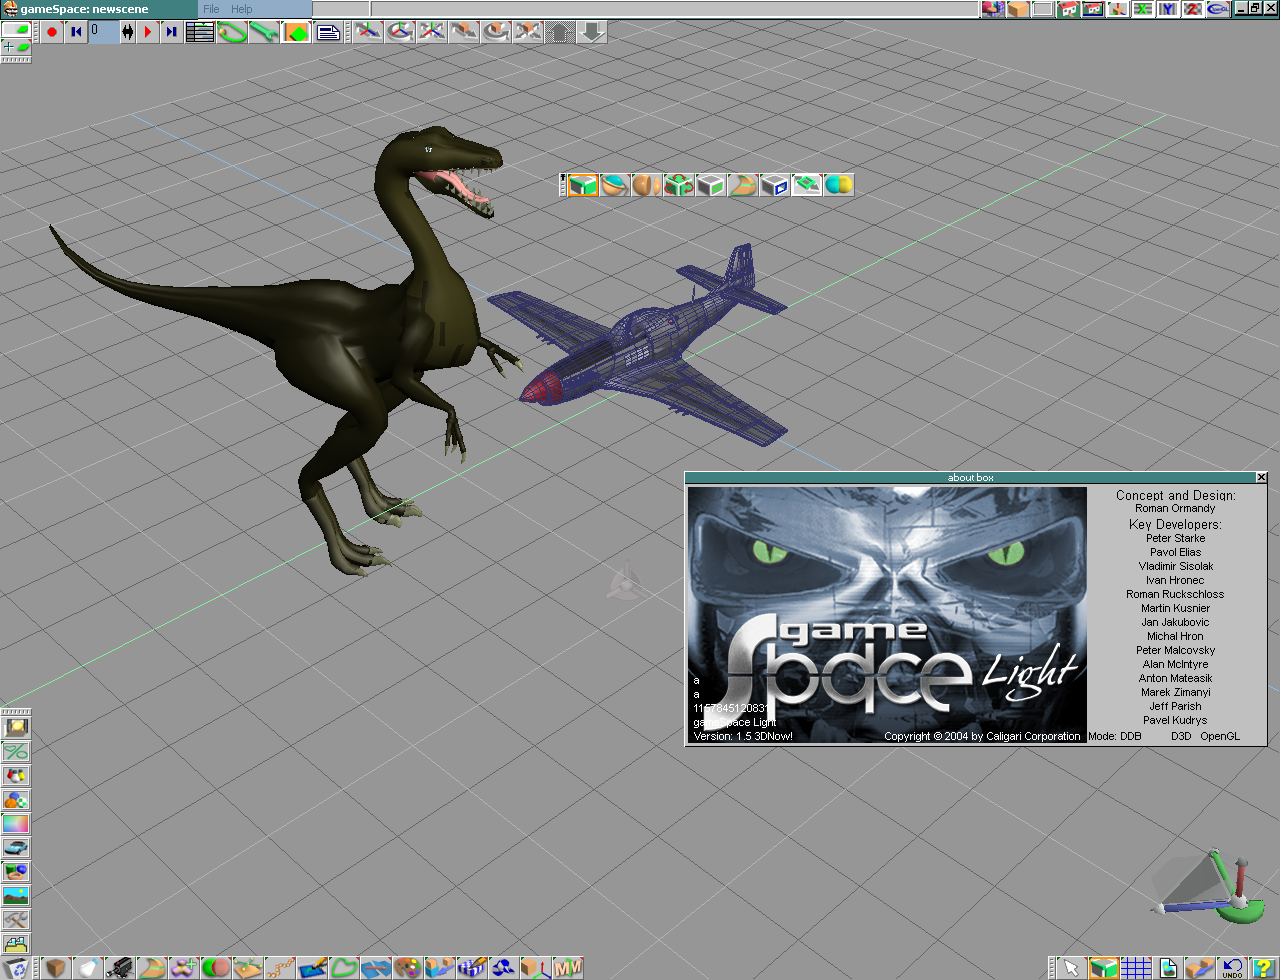Click the house view icon on green
1280x980 pixels.
[x=1068, y=9]
